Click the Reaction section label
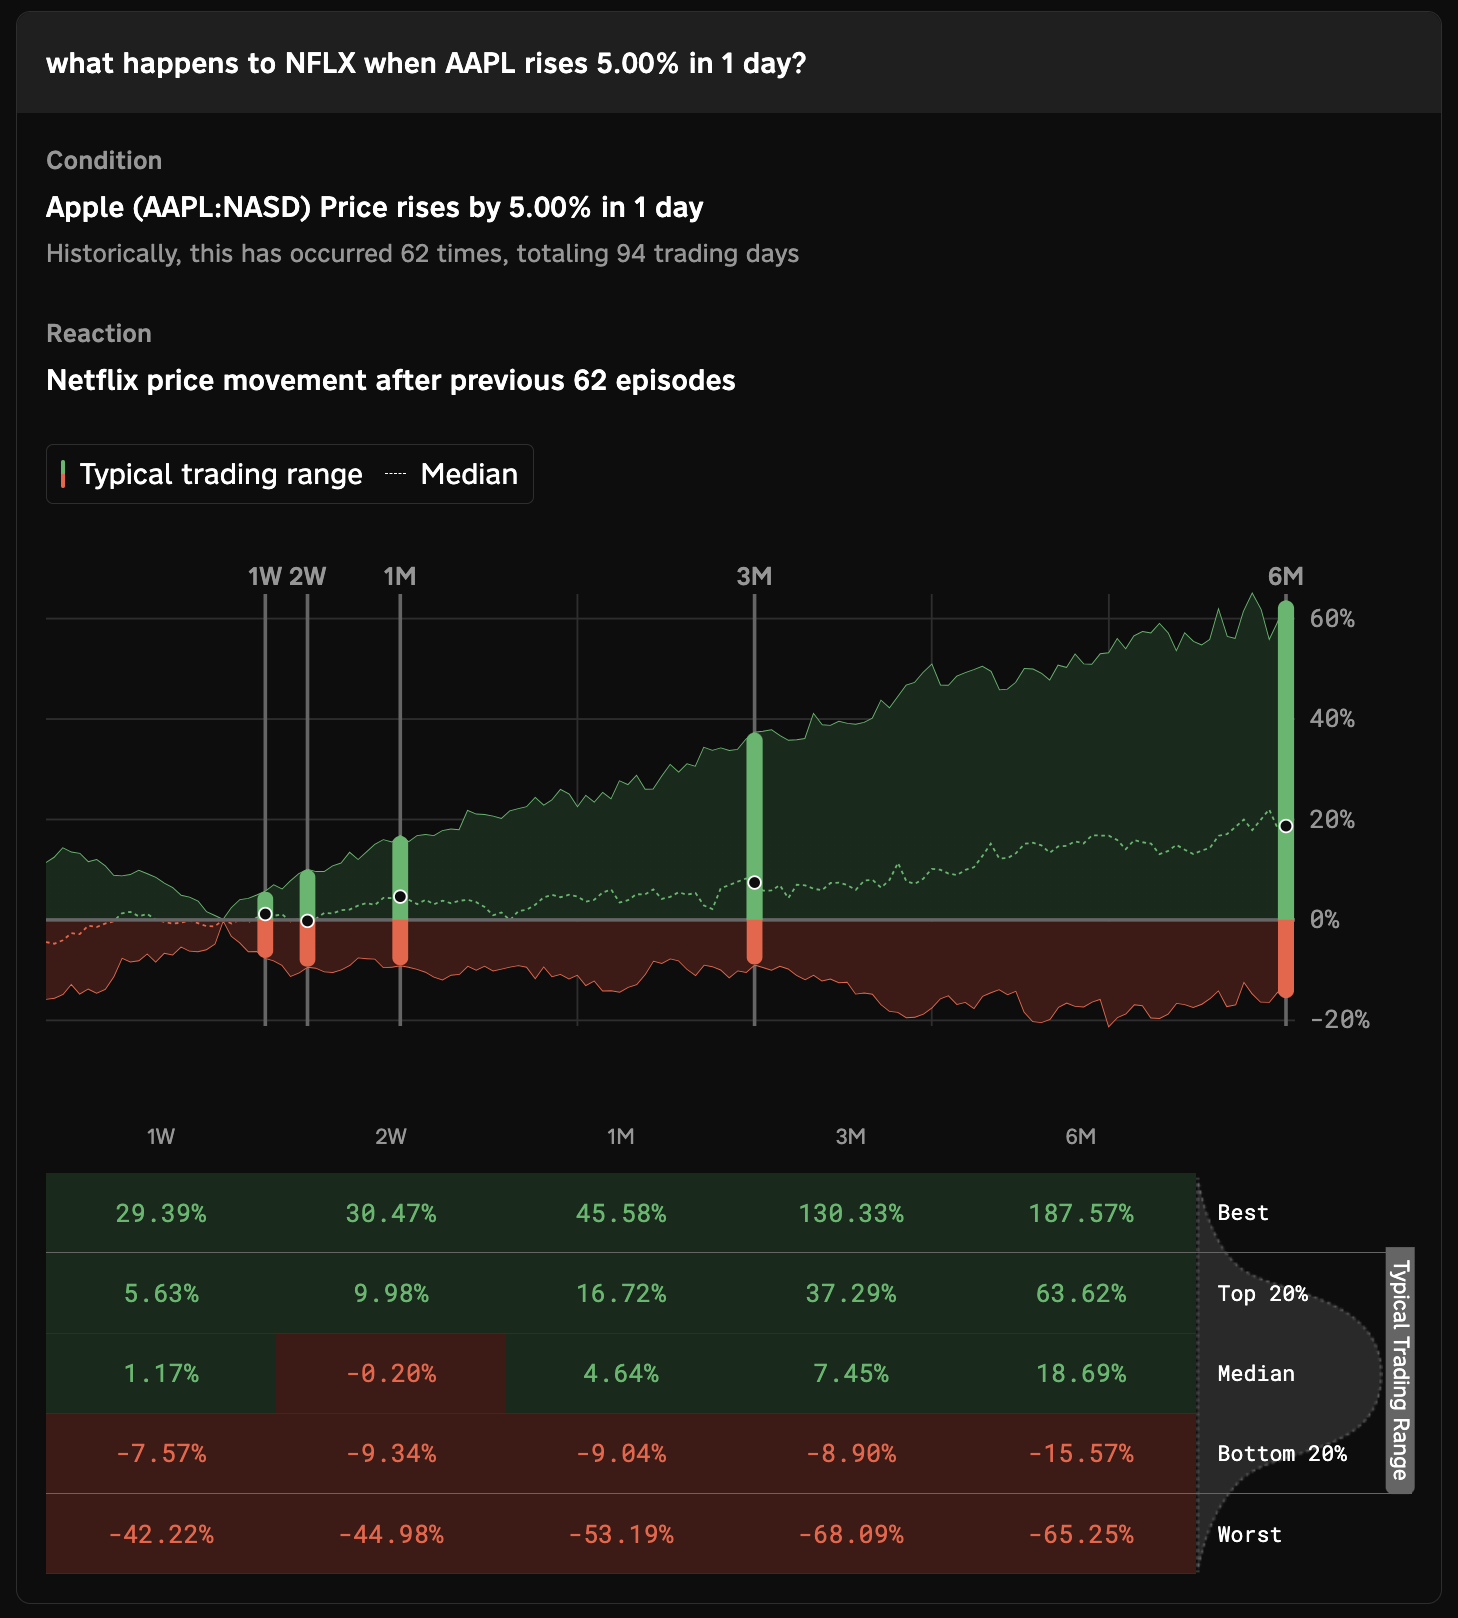The image size is (1458, 1618). 99,333
